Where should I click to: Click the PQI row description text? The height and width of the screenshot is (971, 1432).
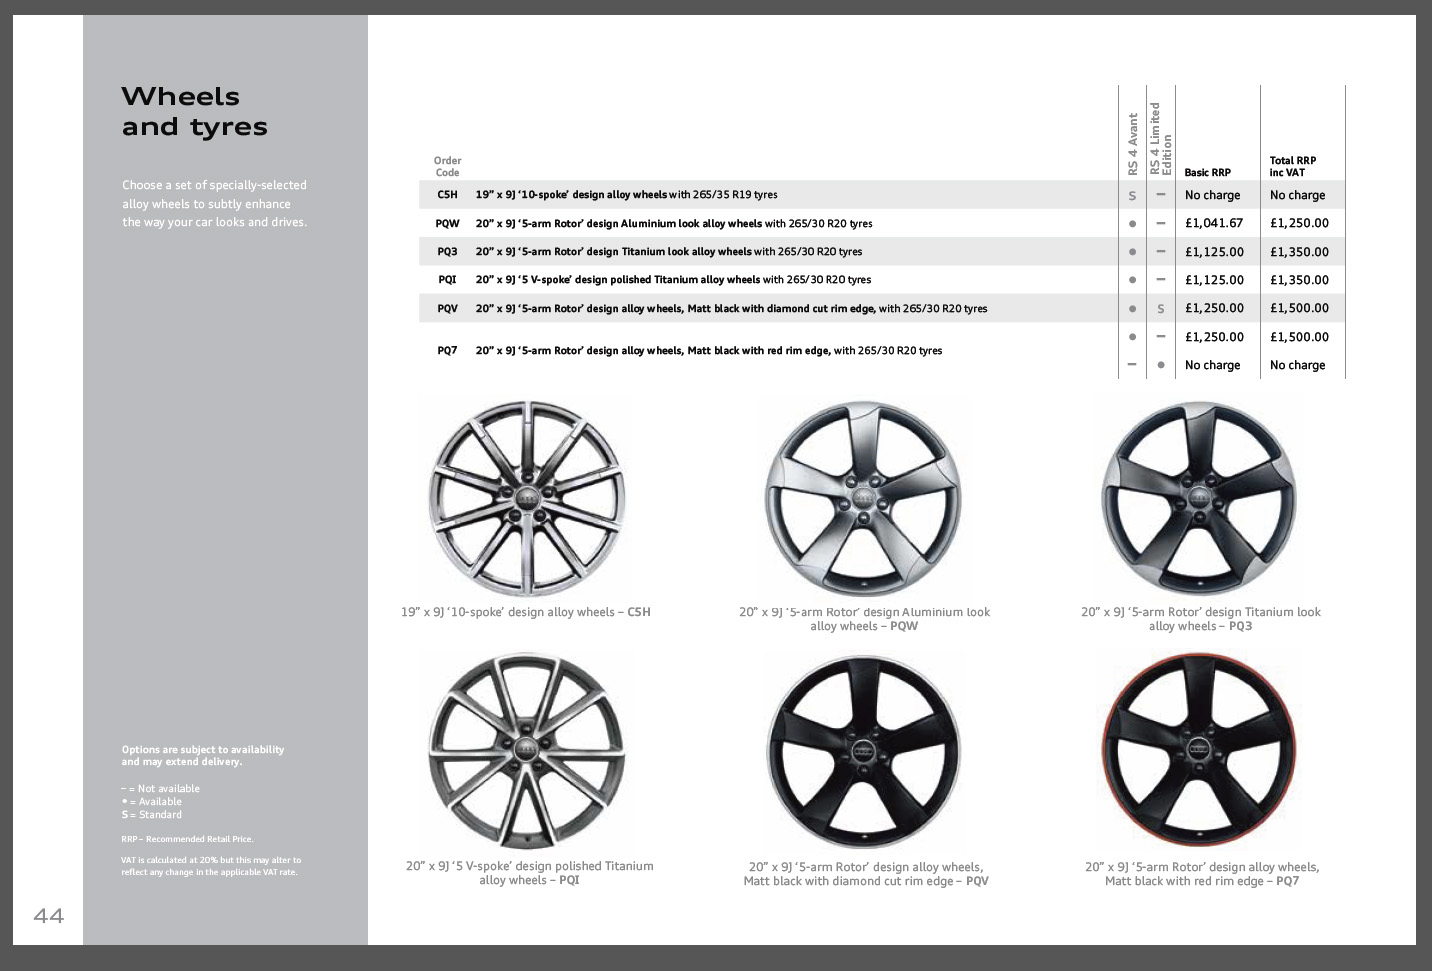[x=672, y=280]
